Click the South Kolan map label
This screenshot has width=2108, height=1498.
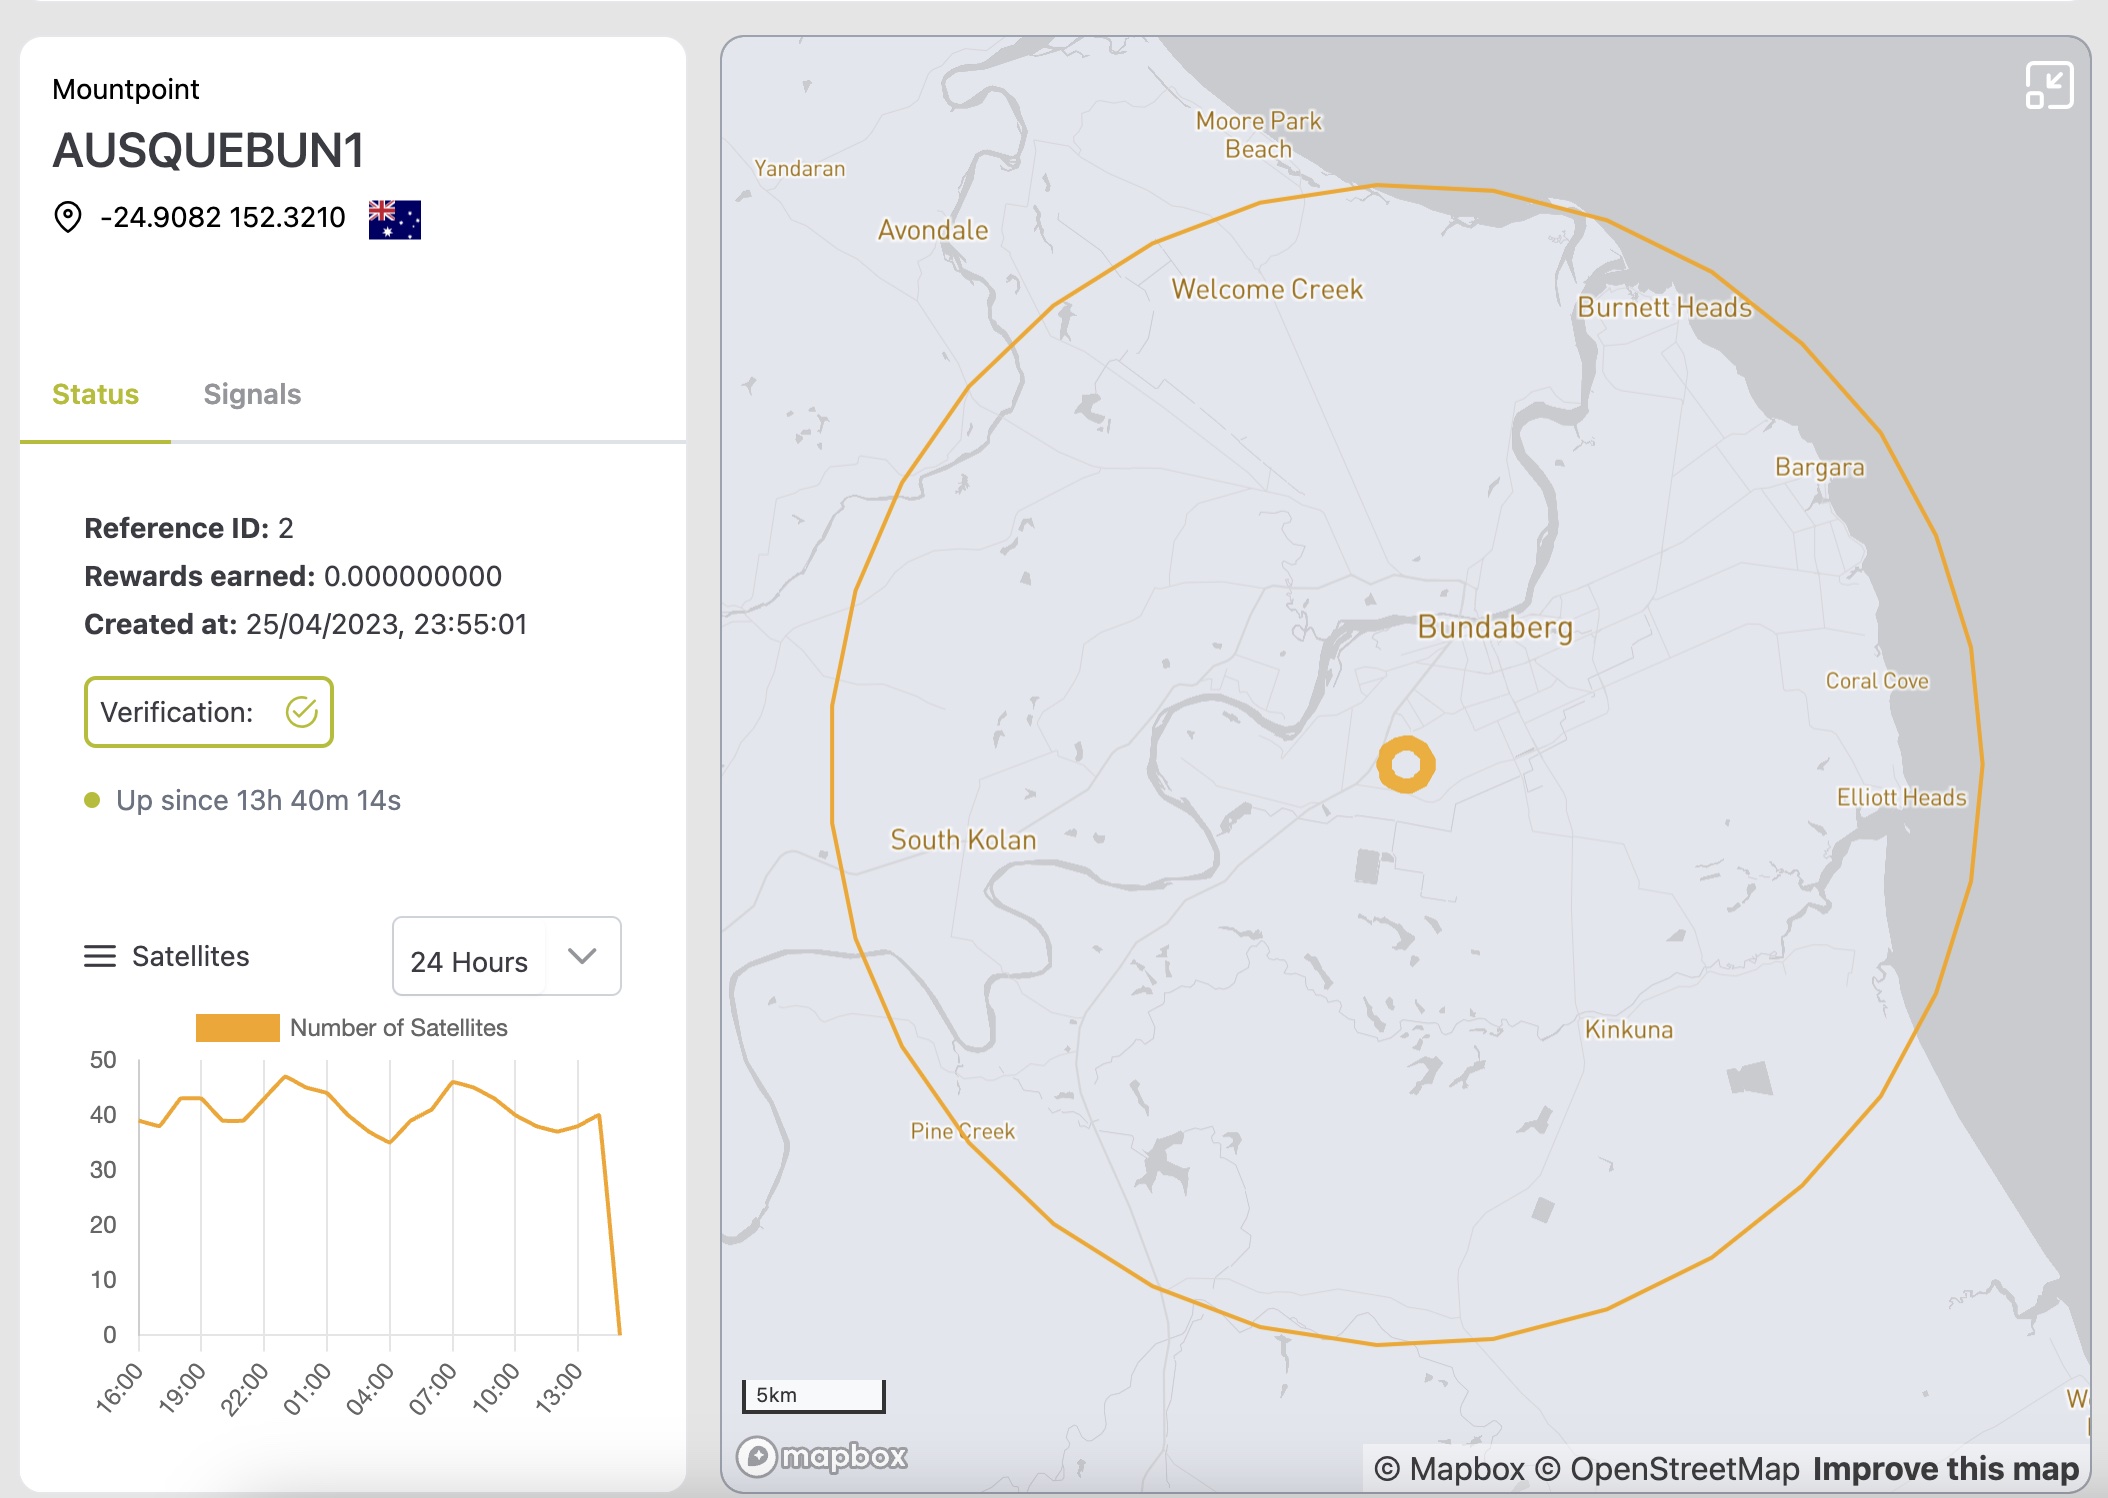[x=963, y=839]
